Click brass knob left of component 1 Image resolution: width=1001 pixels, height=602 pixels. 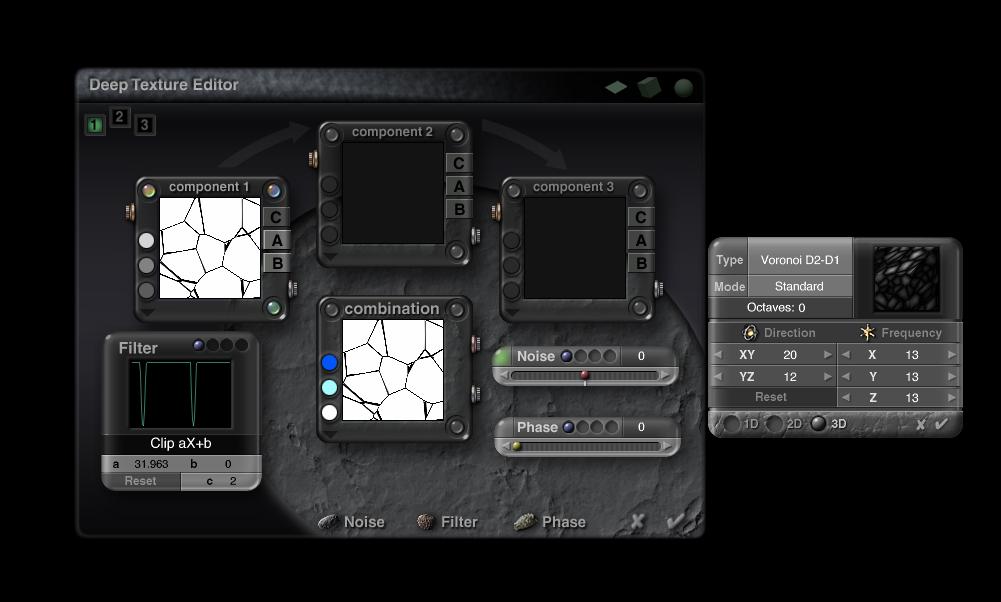pos(130,212)
